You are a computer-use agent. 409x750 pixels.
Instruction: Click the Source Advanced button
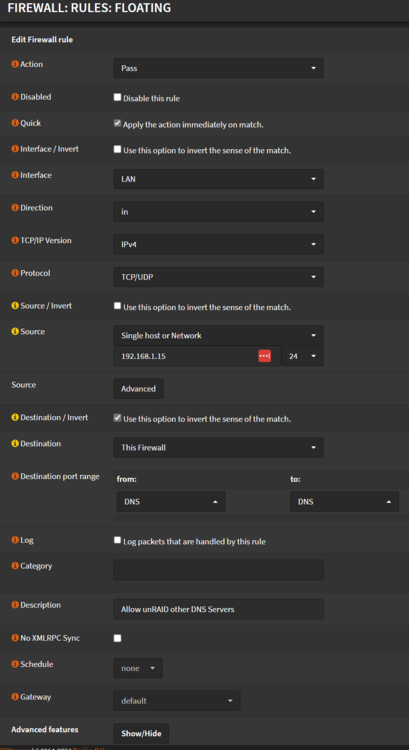tap(138, 389)
